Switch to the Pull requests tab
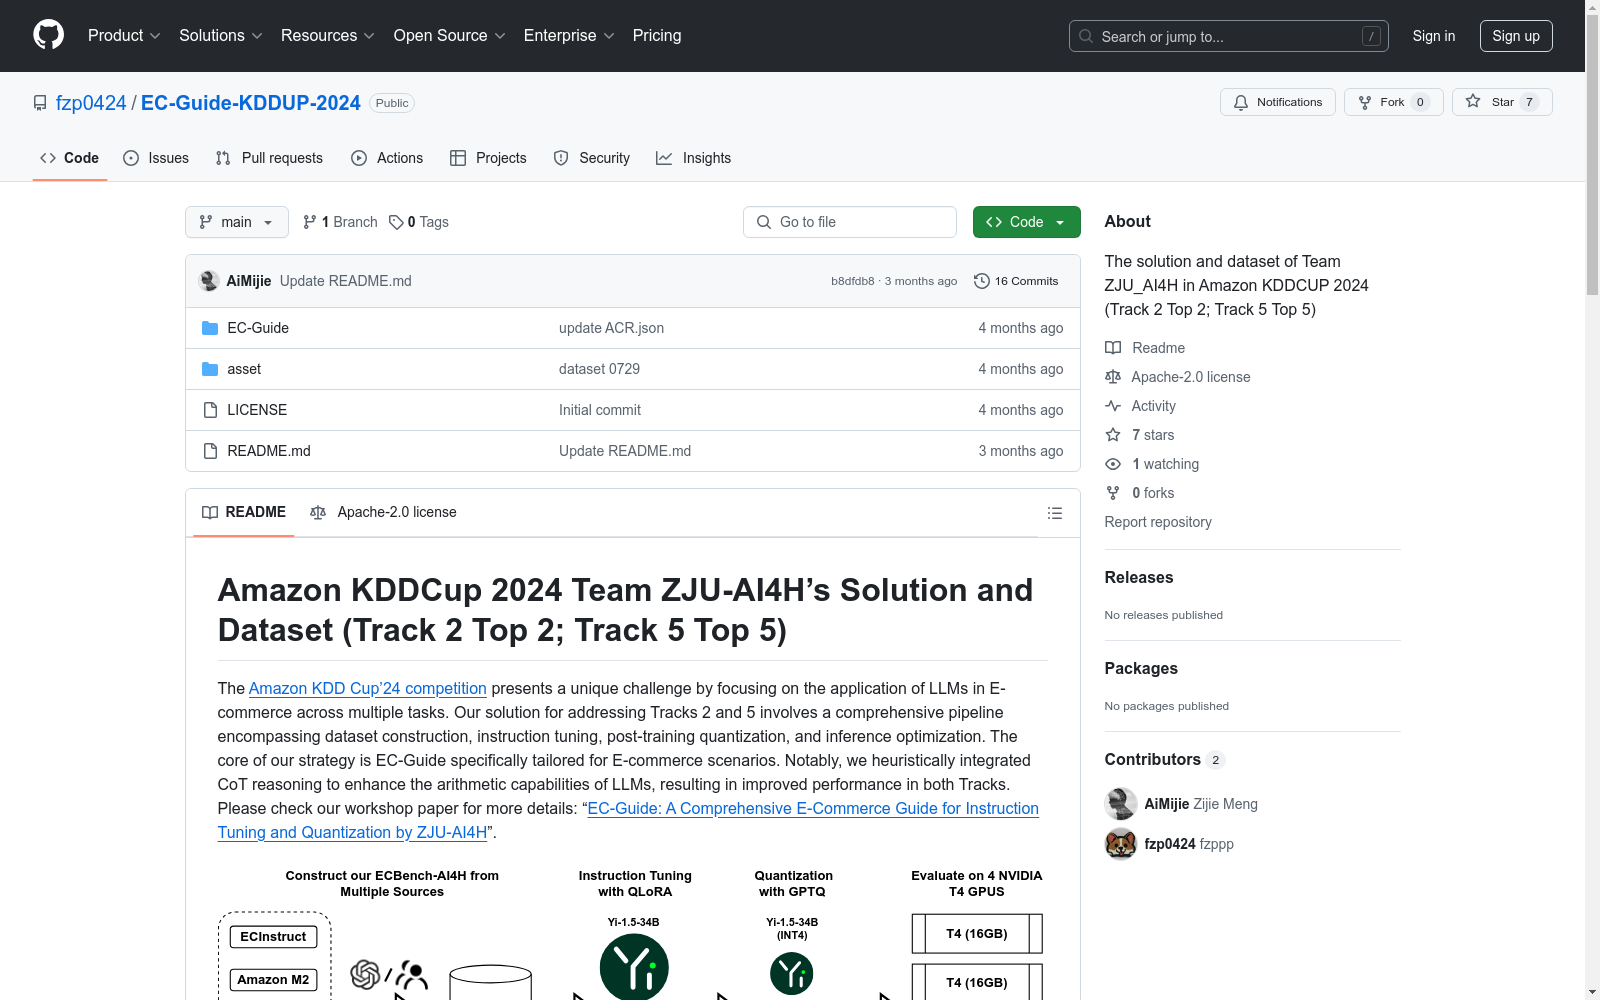 pos(269,158)
